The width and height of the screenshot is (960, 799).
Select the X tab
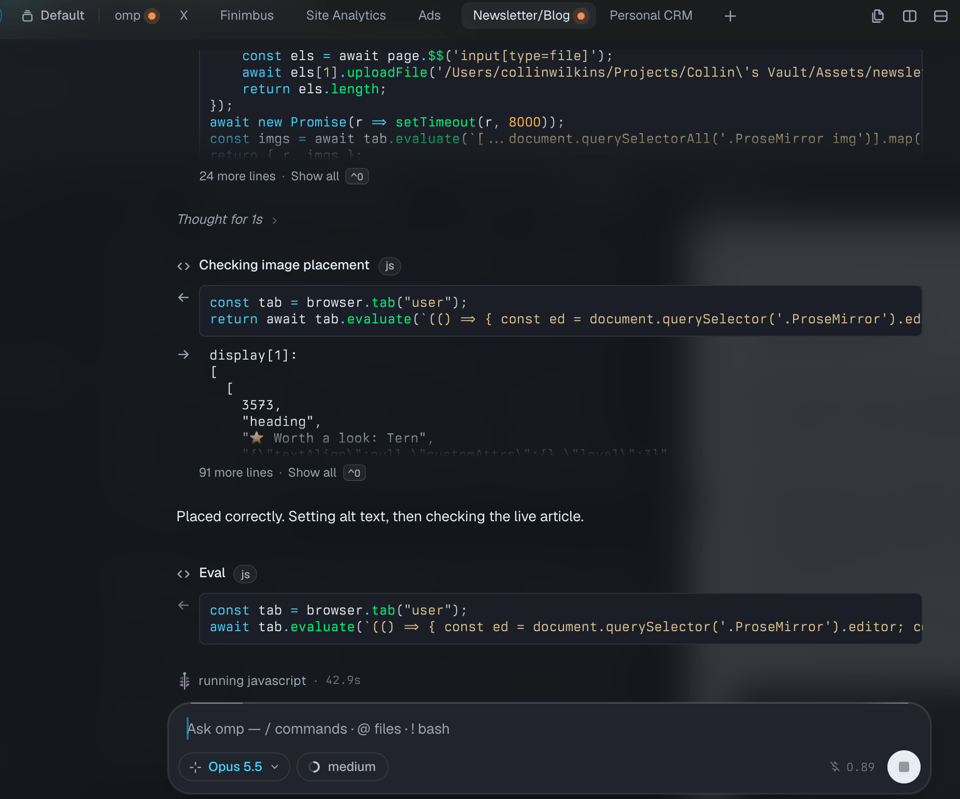(x=184, y=15)
